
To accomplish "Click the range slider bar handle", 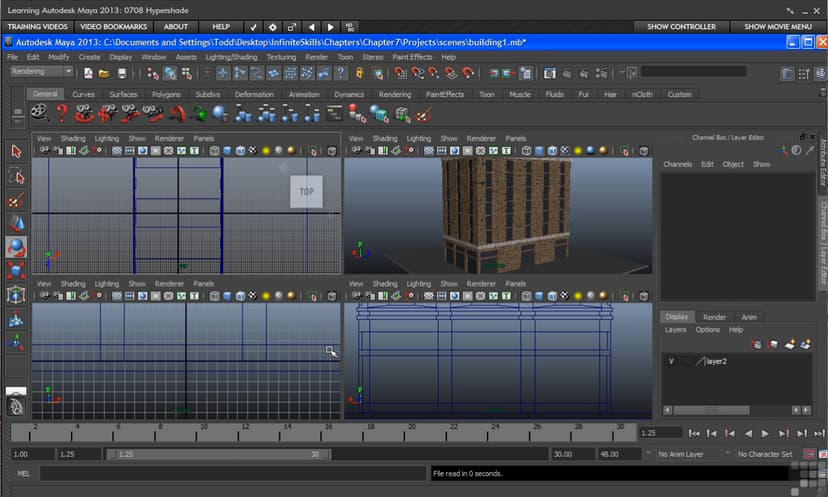I will coord(219,454).
